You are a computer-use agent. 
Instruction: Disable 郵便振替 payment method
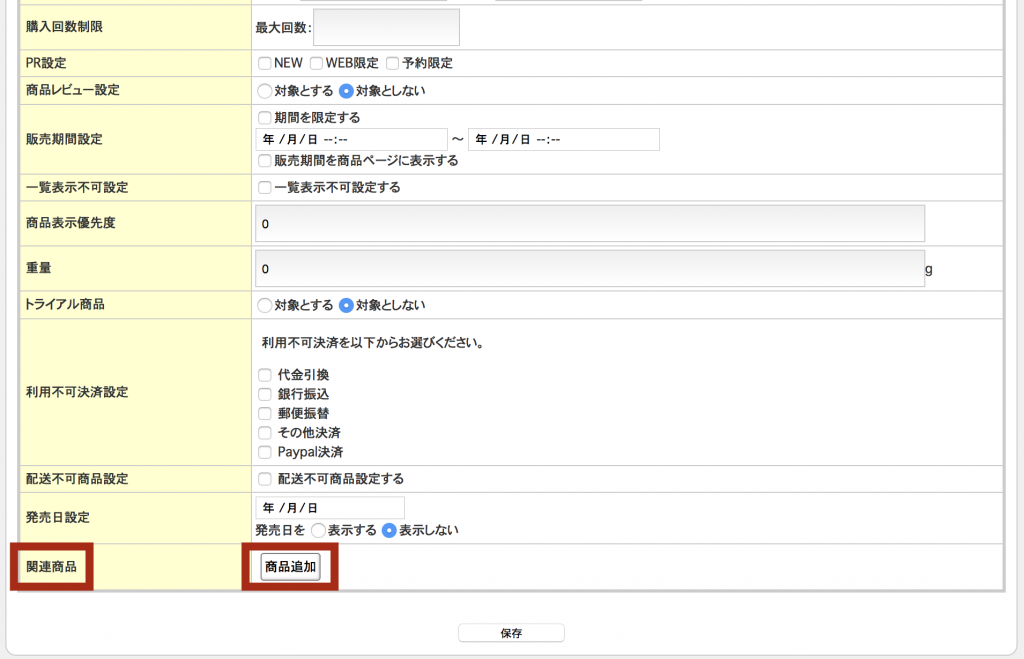[264, 412]
